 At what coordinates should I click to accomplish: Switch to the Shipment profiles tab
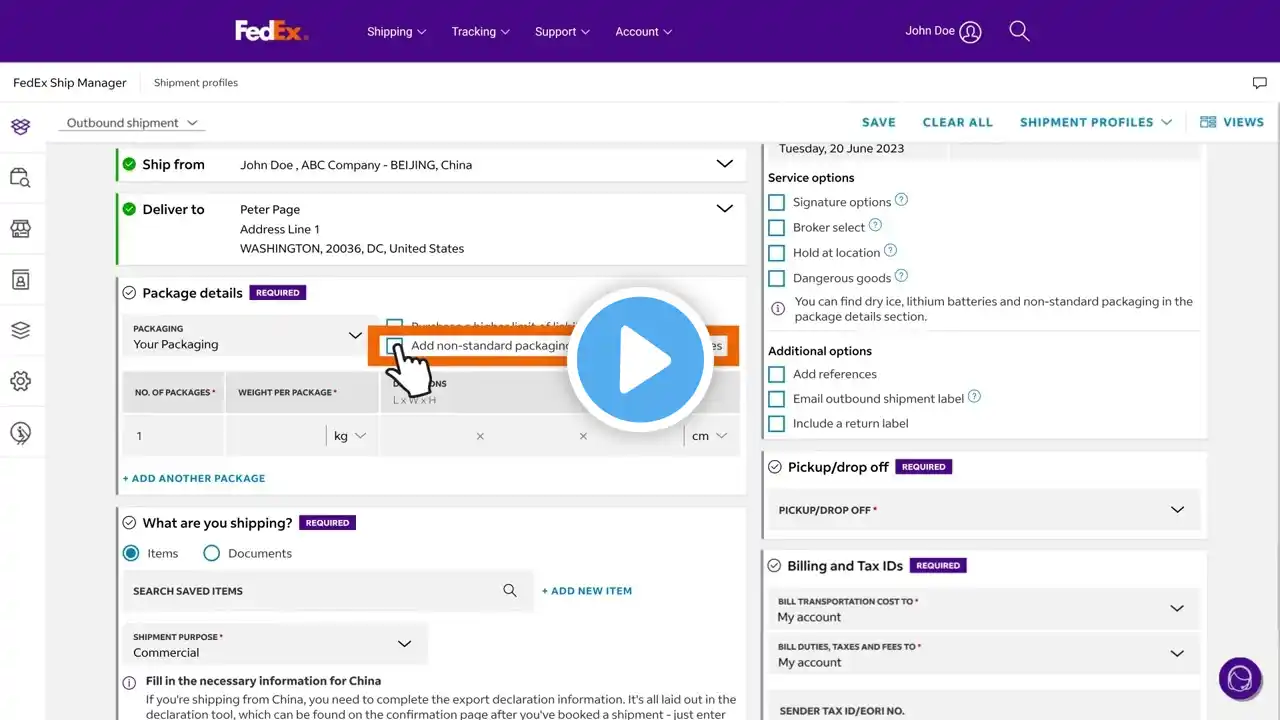(x=196, y=83)
